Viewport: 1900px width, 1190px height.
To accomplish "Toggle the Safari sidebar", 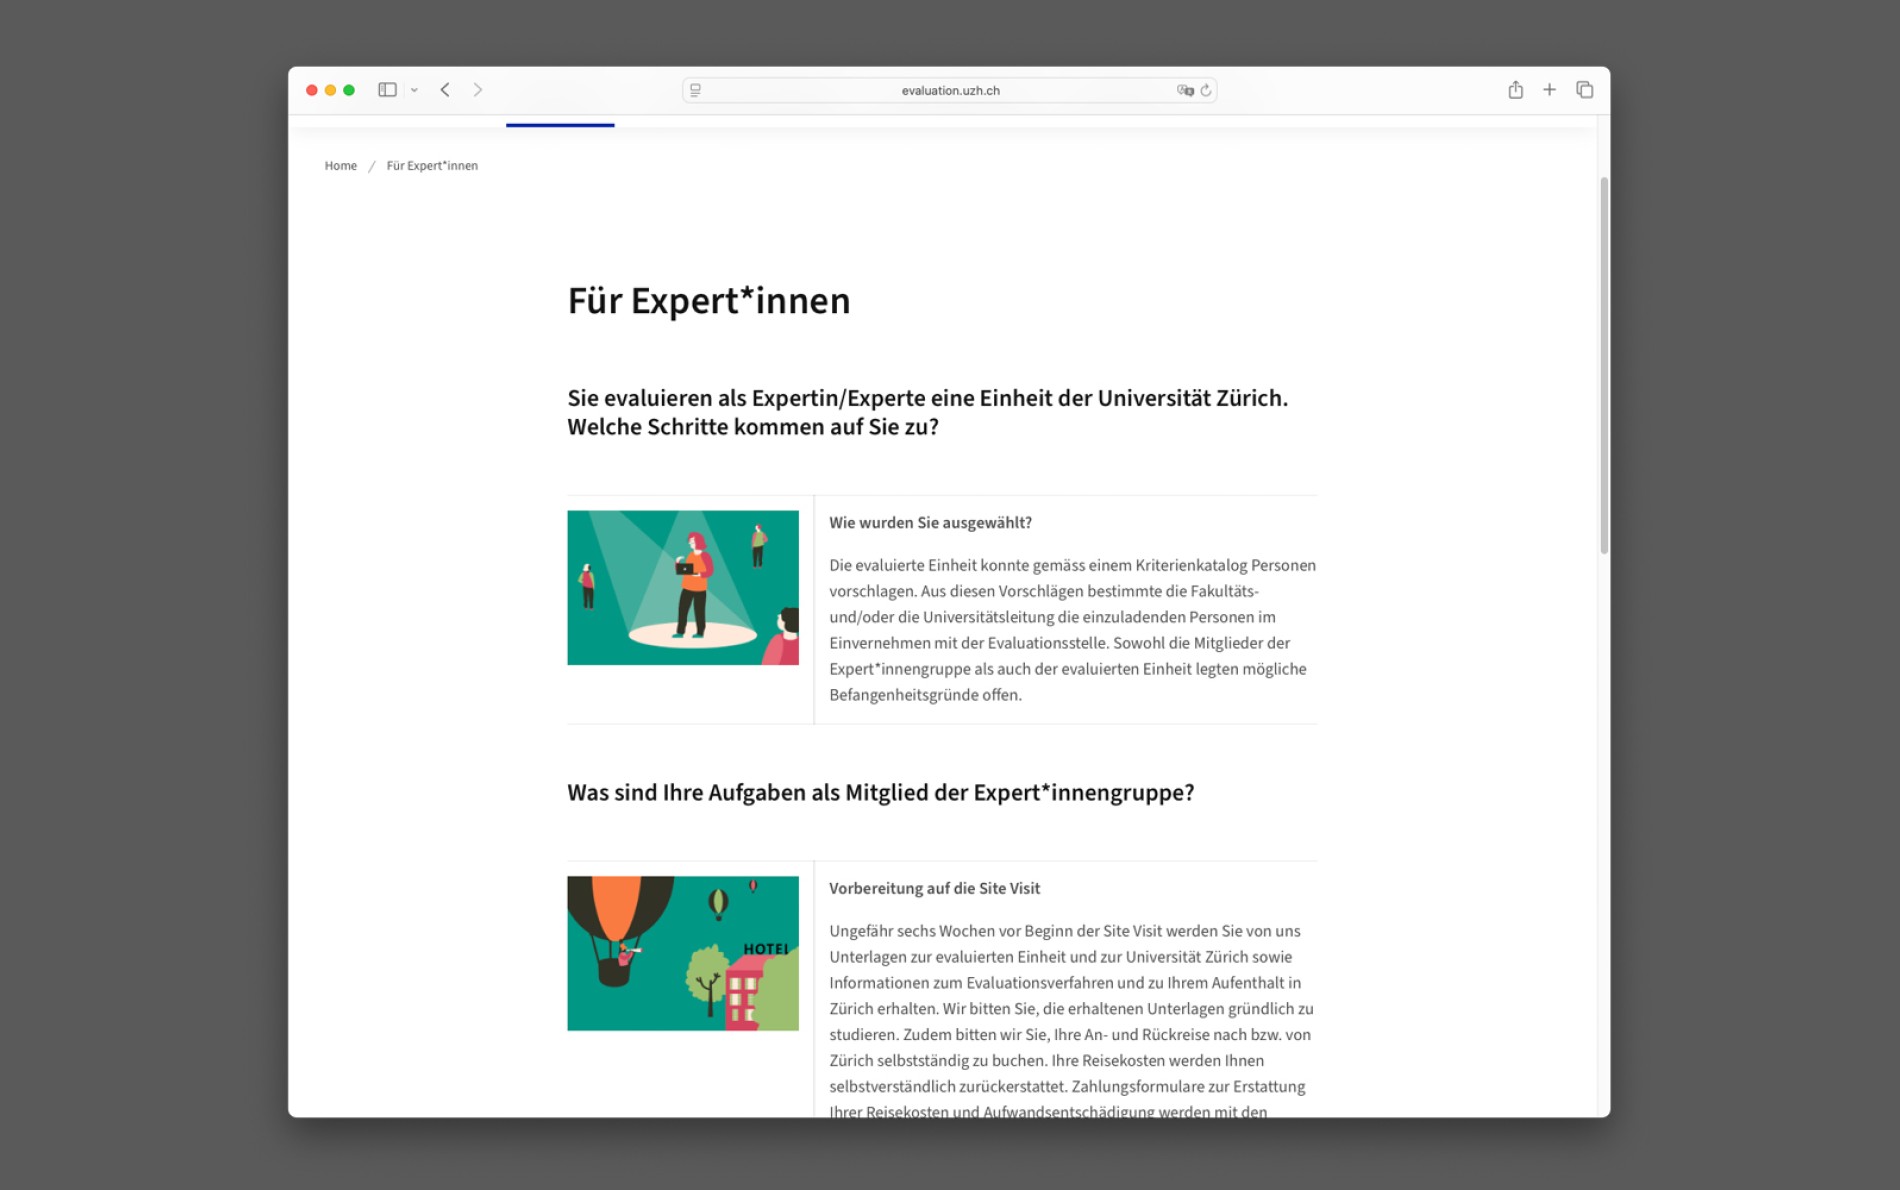I will pos(387,90).
